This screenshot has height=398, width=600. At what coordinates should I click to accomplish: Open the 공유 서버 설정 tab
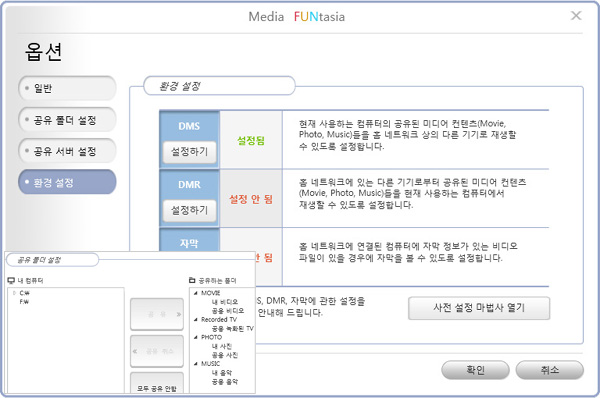click(67, 151)
